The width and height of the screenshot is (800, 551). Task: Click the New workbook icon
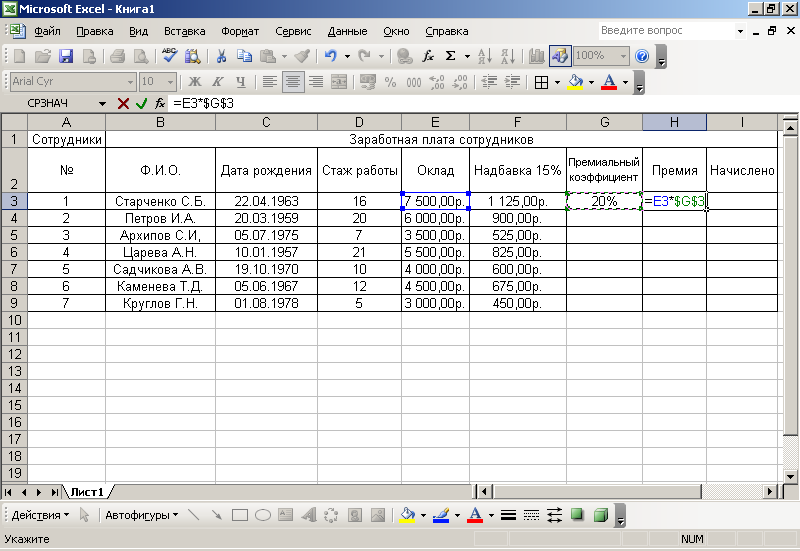[x=19, y=56]
